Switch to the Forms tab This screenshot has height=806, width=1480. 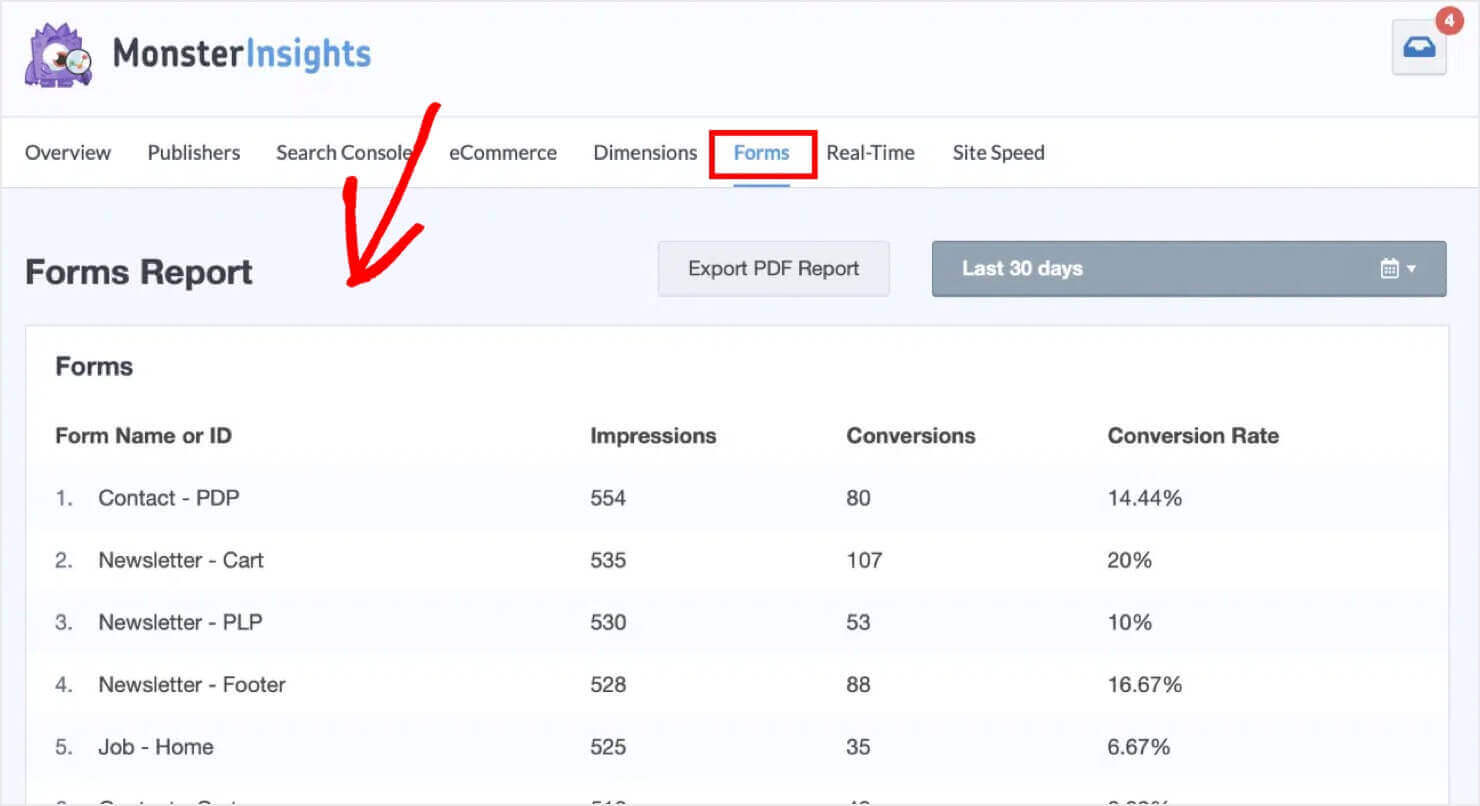tap(761, 152)
